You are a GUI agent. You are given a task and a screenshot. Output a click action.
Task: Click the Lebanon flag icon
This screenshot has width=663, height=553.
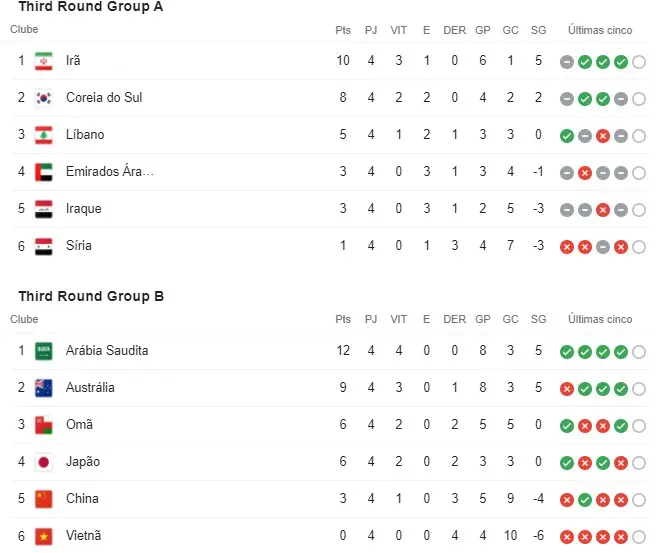[x=44, y=135]
